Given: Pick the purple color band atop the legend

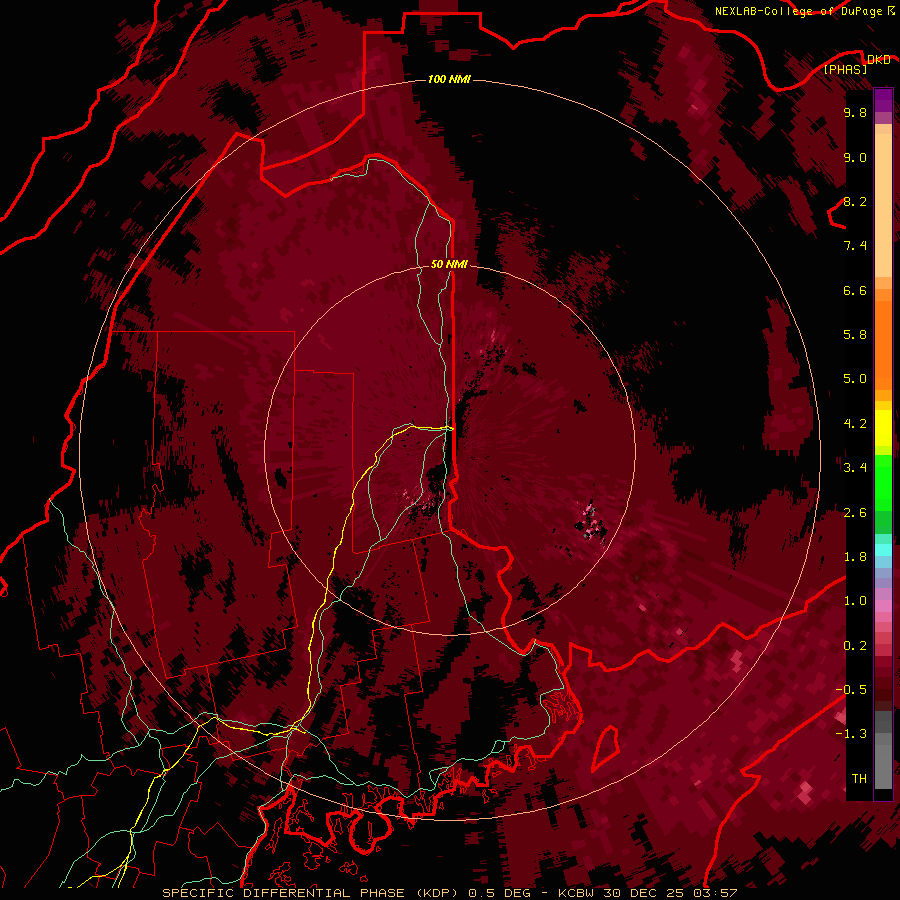Looking at the screenshot, I should [883, 100].
